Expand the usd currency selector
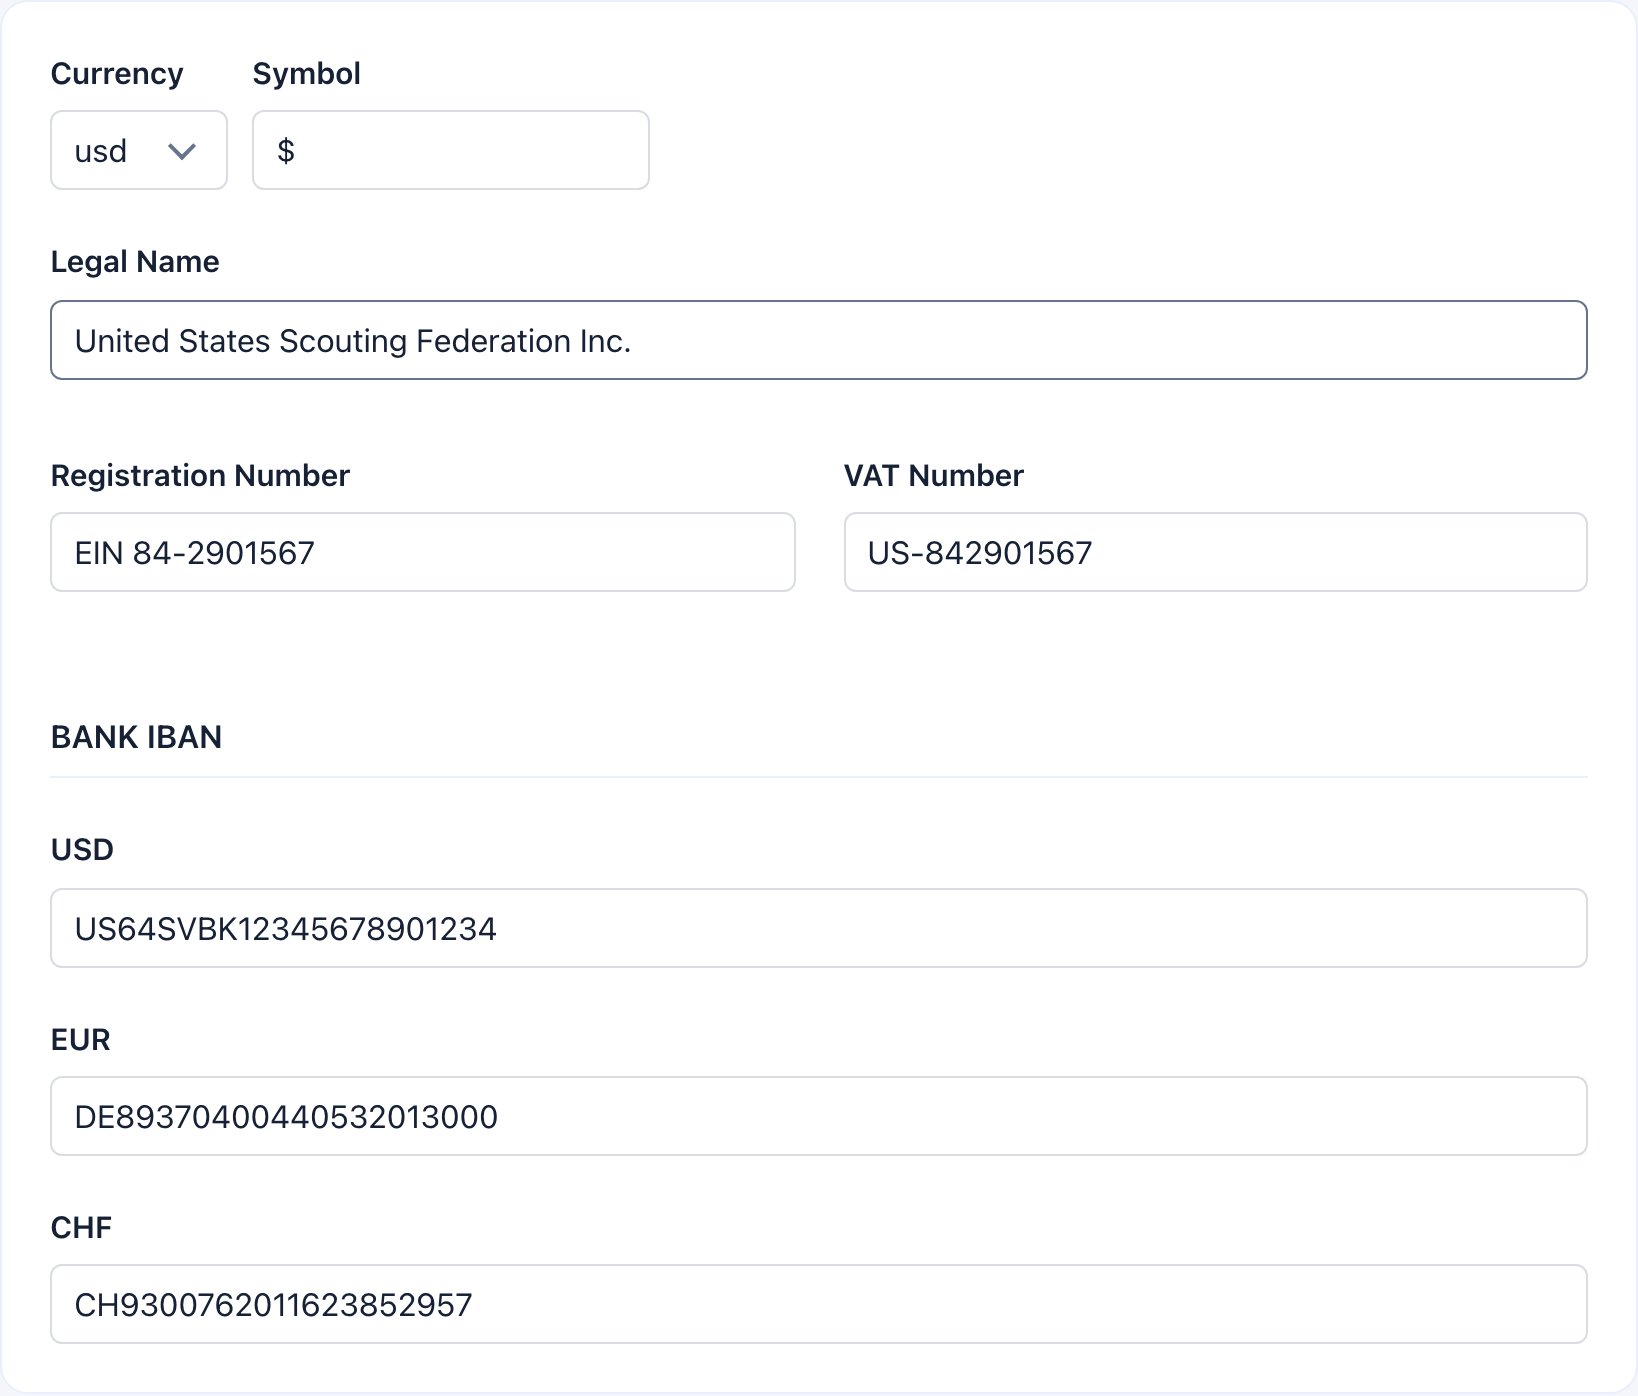Image resolution: width=1638 pixels, height=1396 pixels. pos(138,150)
